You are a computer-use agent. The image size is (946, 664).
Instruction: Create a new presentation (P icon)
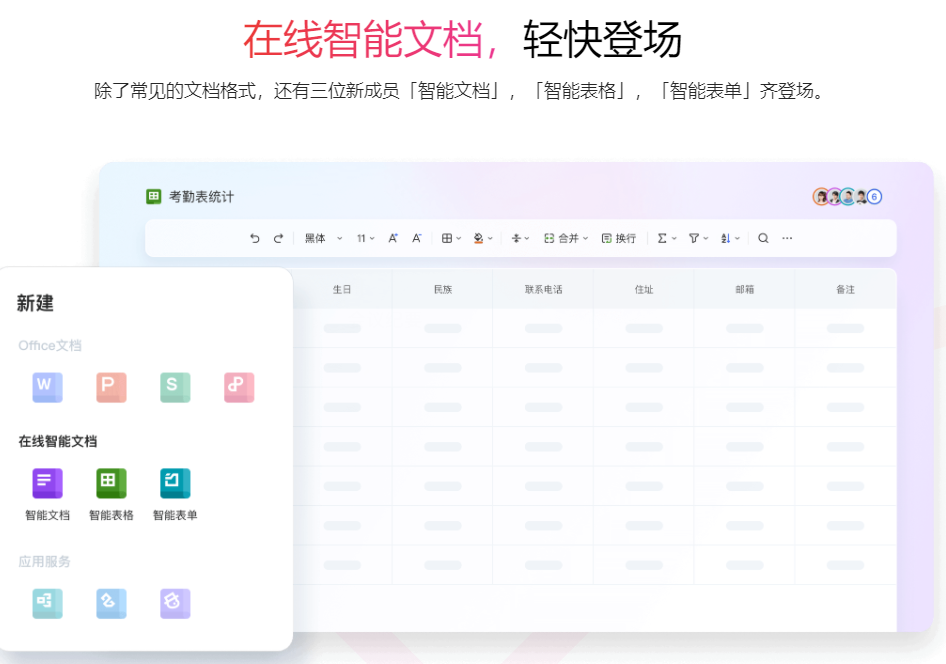[112, 387]
